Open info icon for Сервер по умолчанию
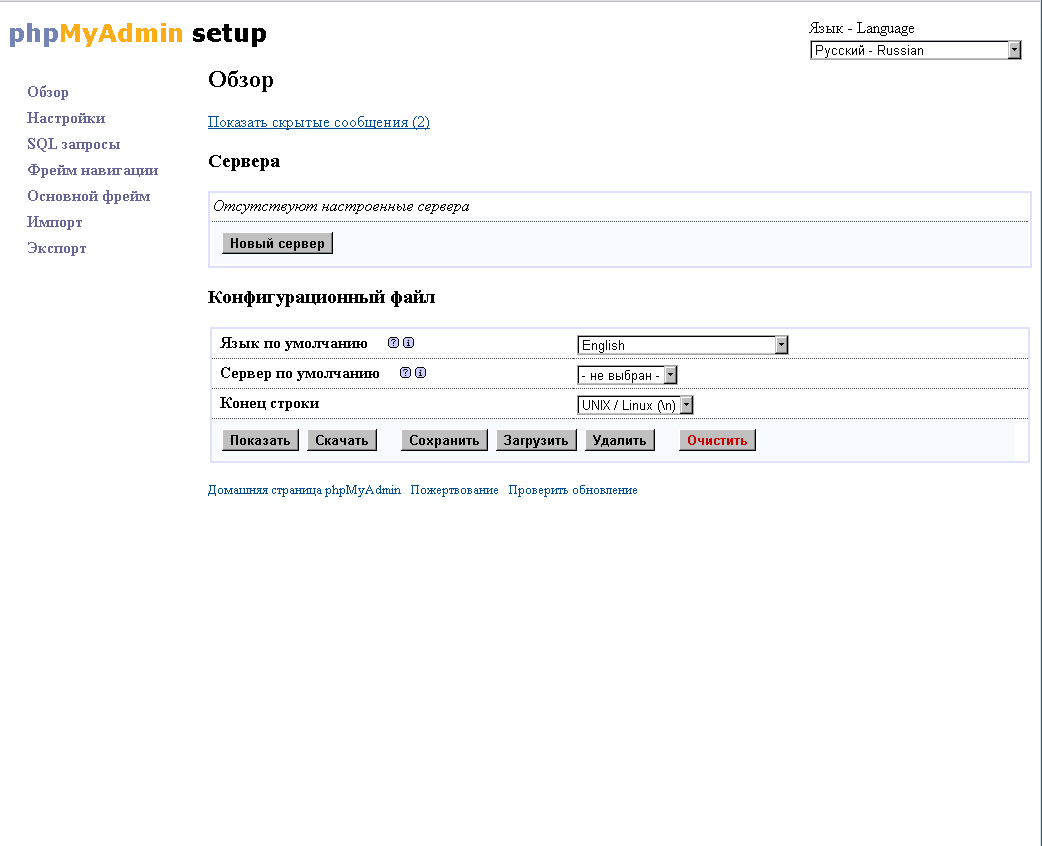 point(421,373)
